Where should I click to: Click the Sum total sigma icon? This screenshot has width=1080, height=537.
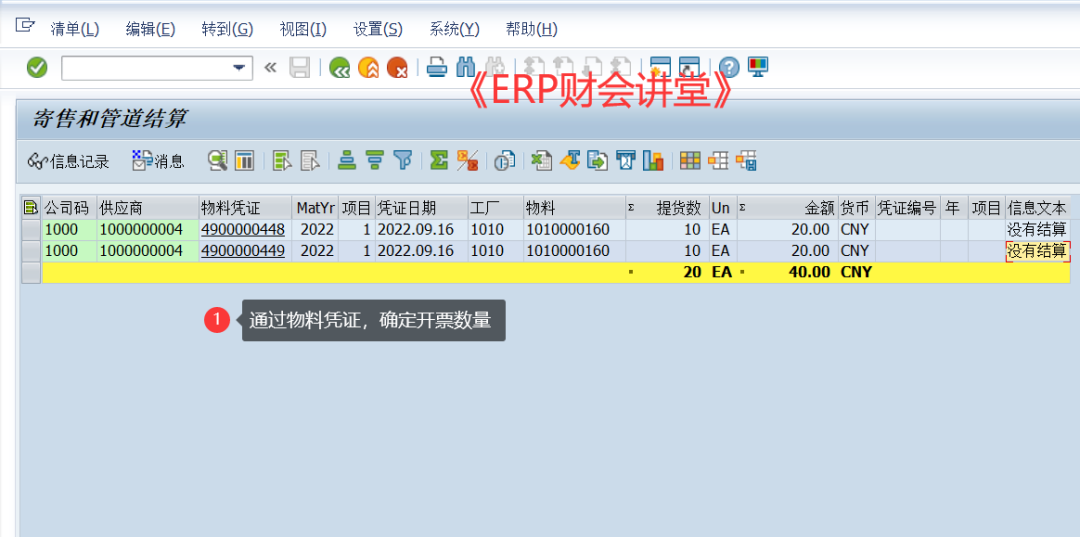439,160
